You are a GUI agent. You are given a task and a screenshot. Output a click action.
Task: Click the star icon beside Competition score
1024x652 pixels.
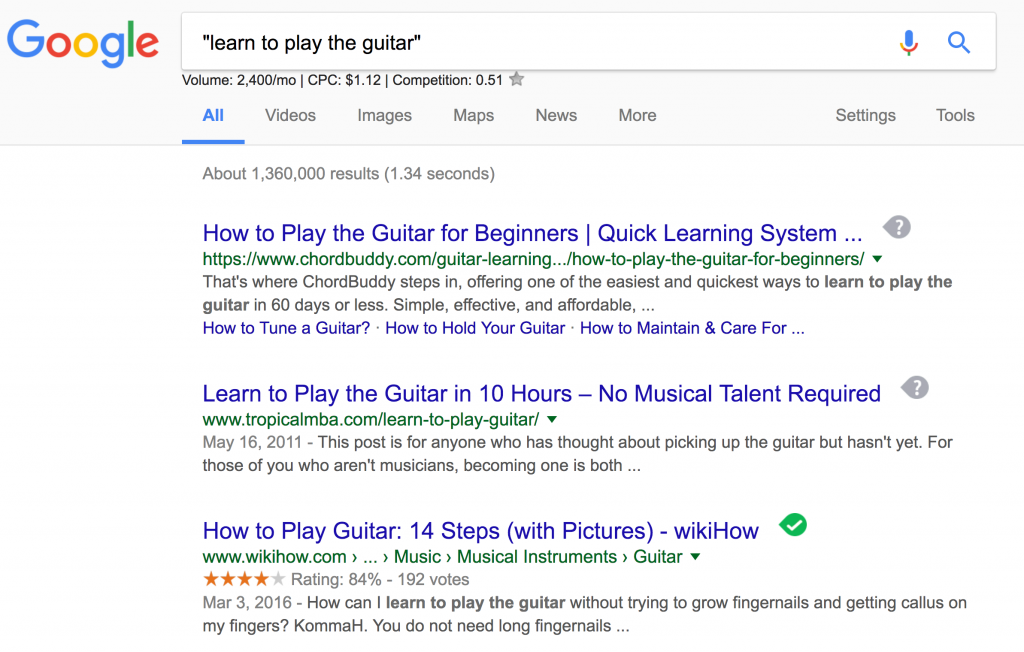[x=517, y=80]
